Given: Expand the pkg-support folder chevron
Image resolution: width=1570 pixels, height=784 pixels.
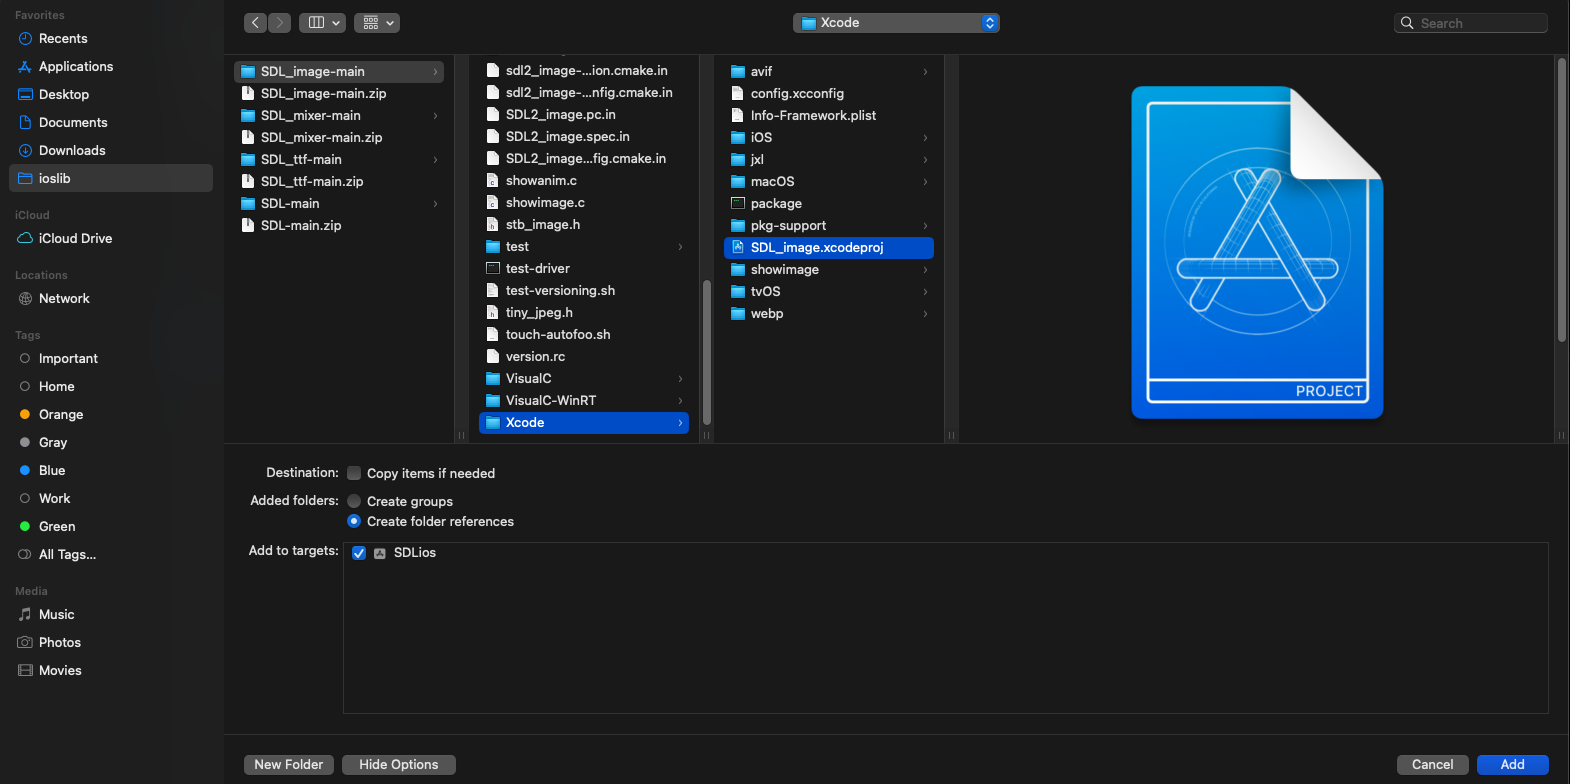Looking at the screenshot, I should pos(925,225).
